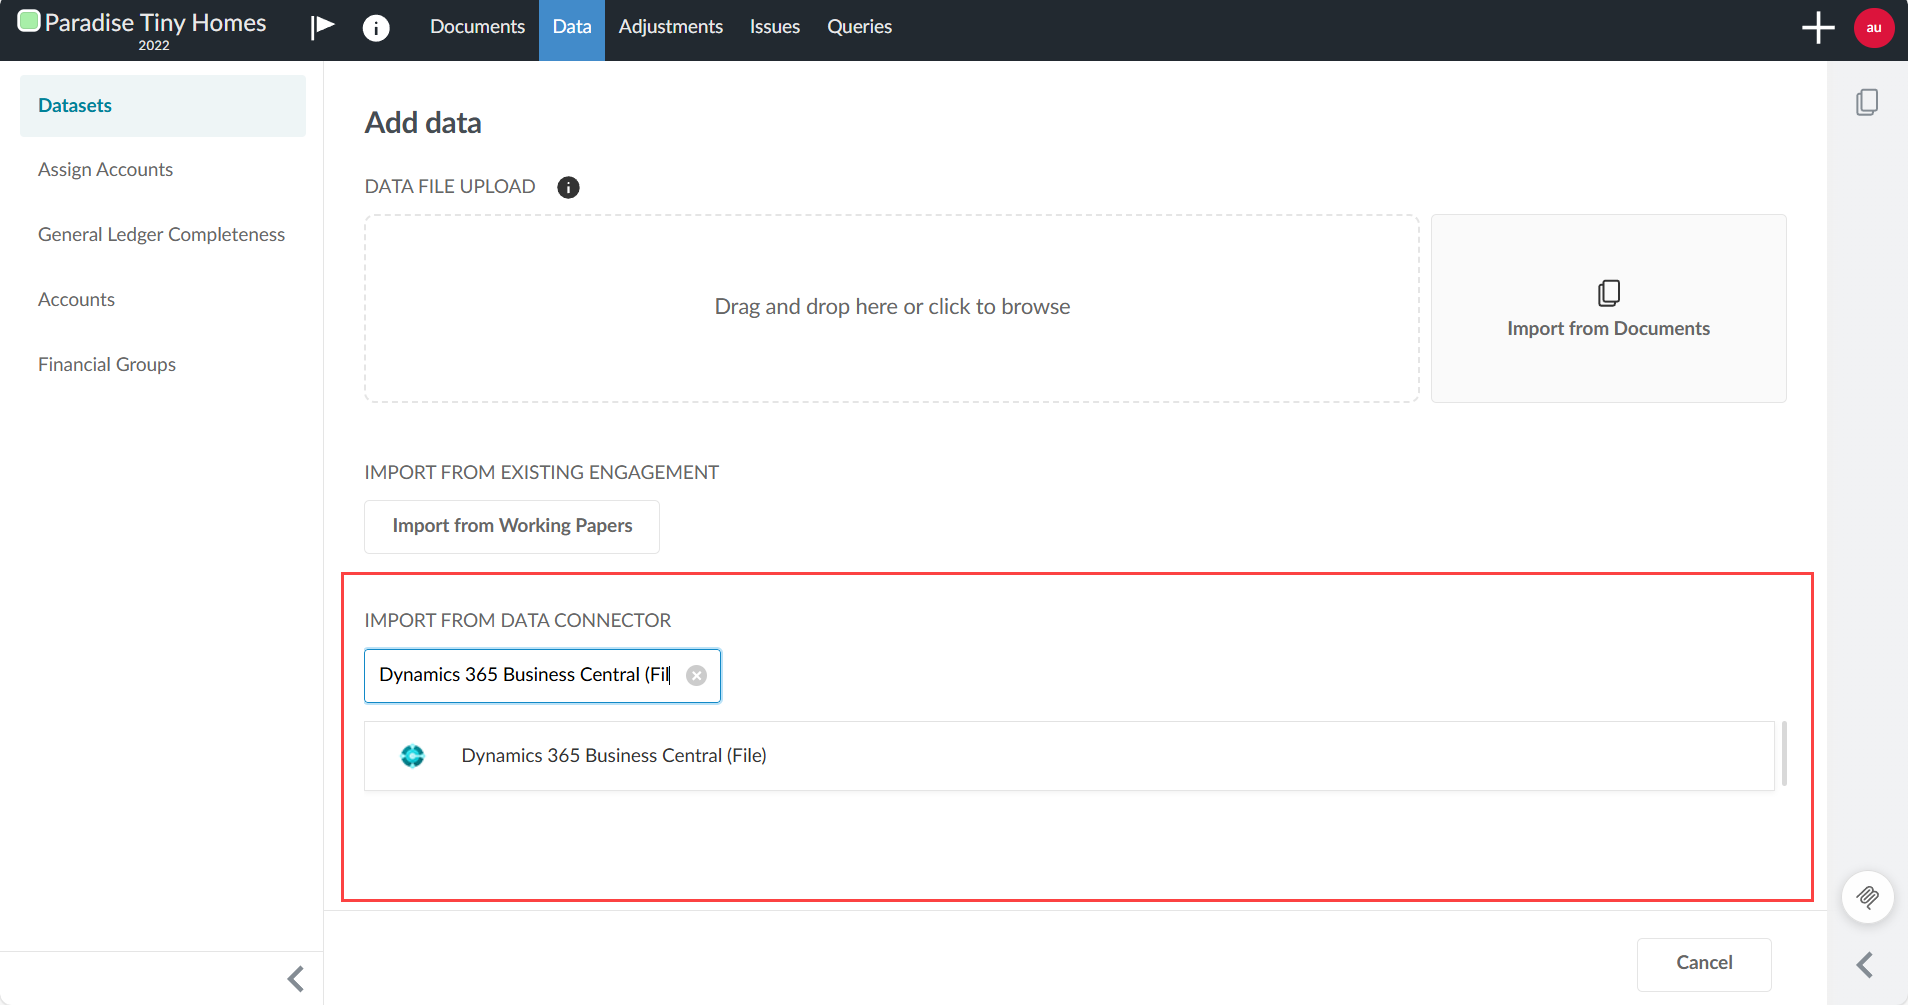Viewport: 1908px width, 1005px height.
Task: Open the data connector search dropdown list
Action: [530, 675]
